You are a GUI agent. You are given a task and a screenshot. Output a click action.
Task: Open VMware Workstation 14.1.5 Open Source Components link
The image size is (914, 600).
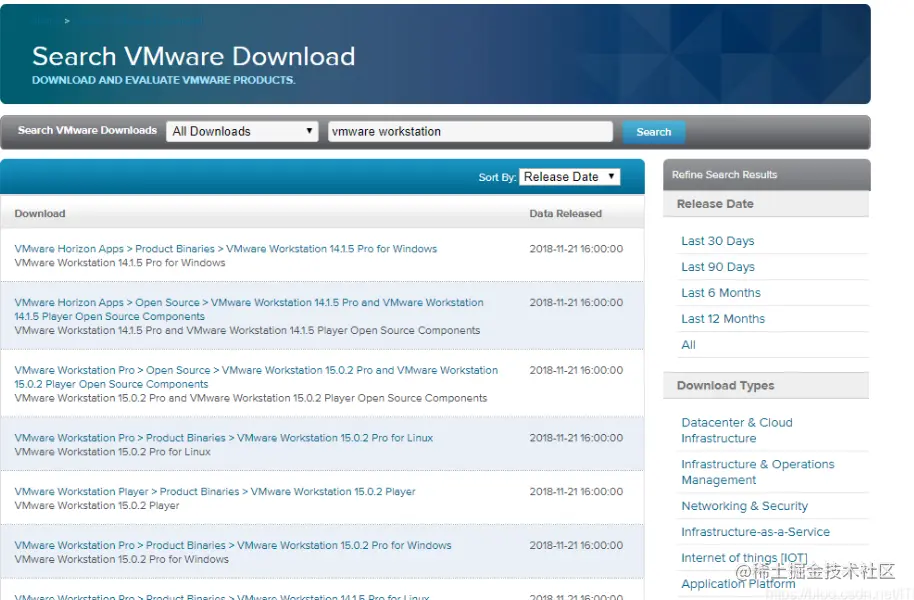(x=249, y=310)
